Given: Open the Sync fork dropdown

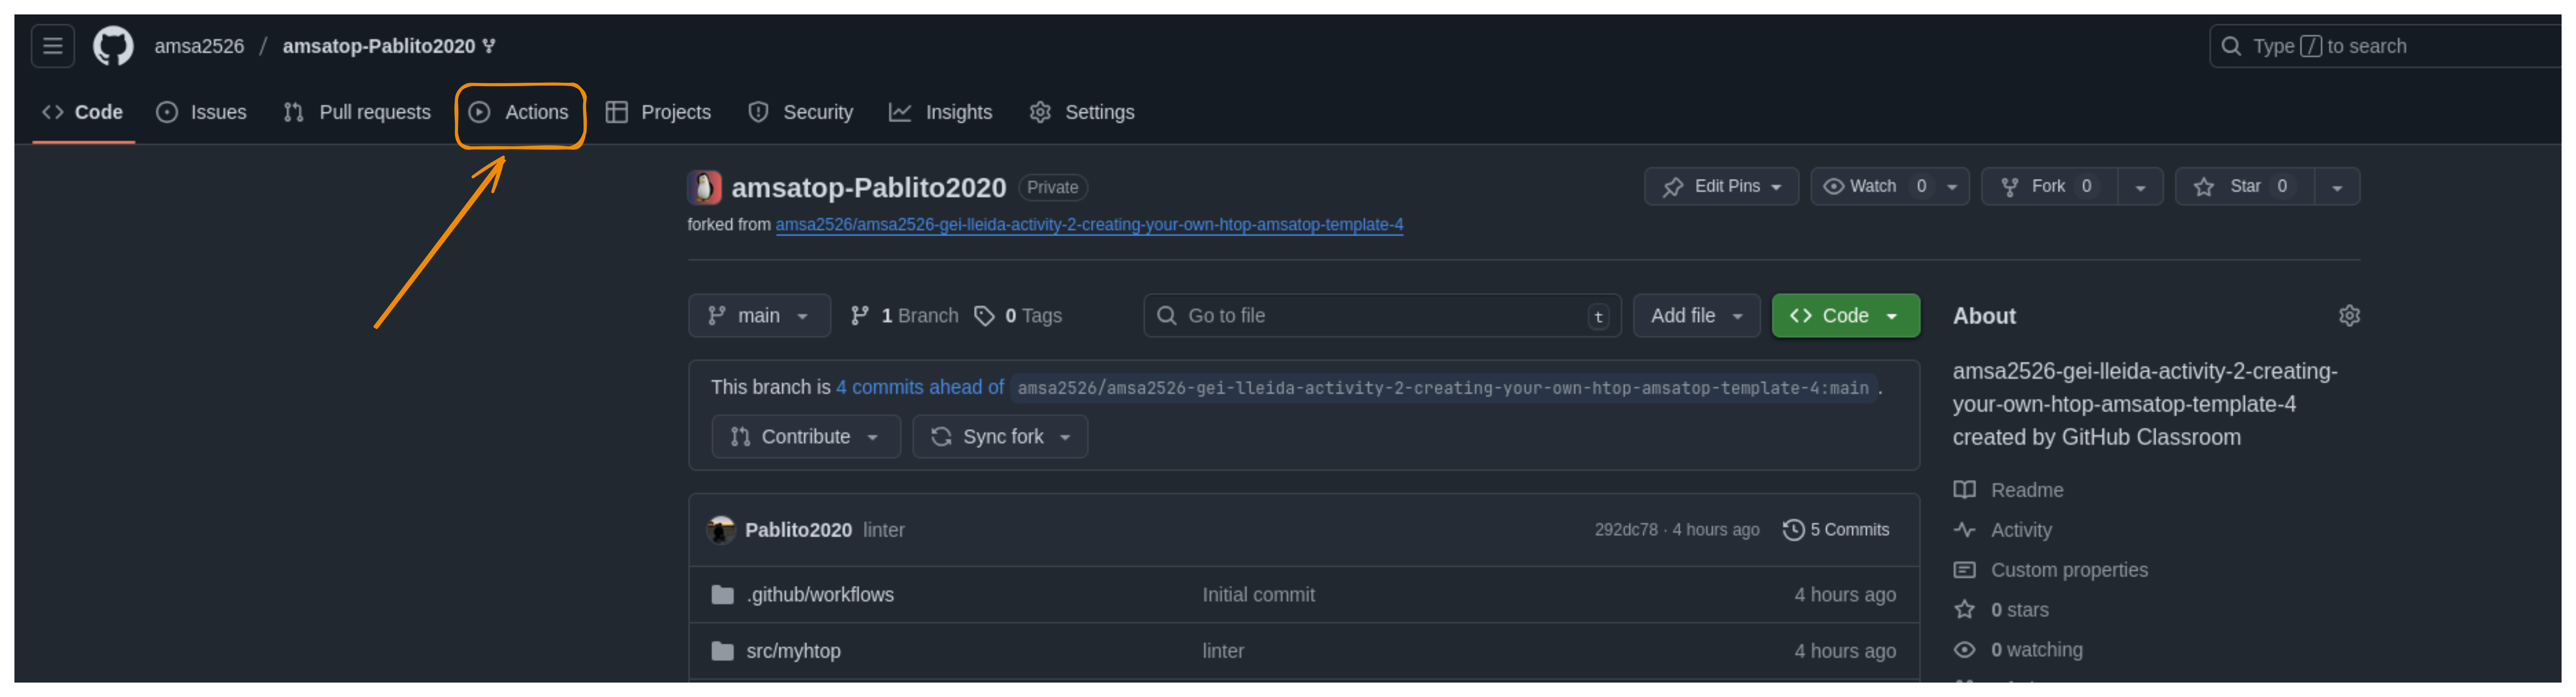Looking at the screenshot, I should 999,437.
